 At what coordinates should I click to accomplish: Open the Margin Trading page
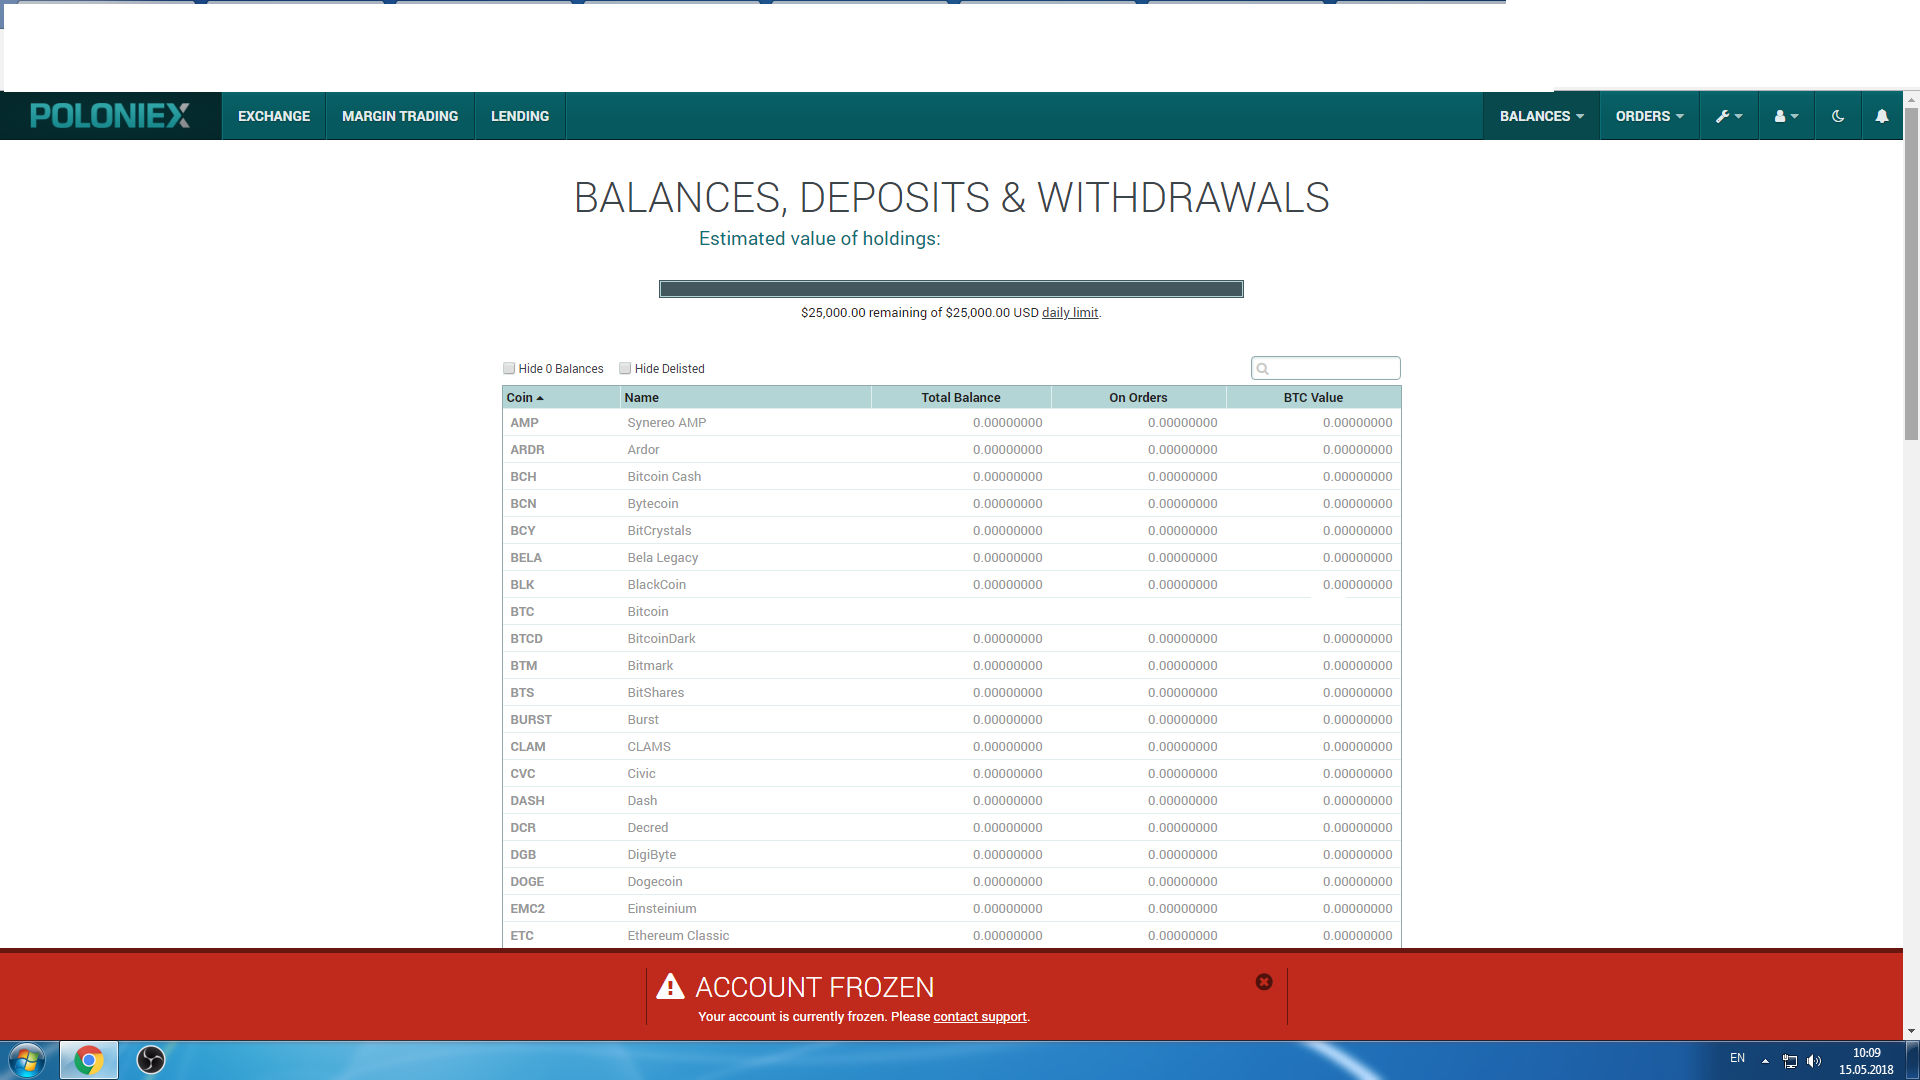click(x=399, y=116)
